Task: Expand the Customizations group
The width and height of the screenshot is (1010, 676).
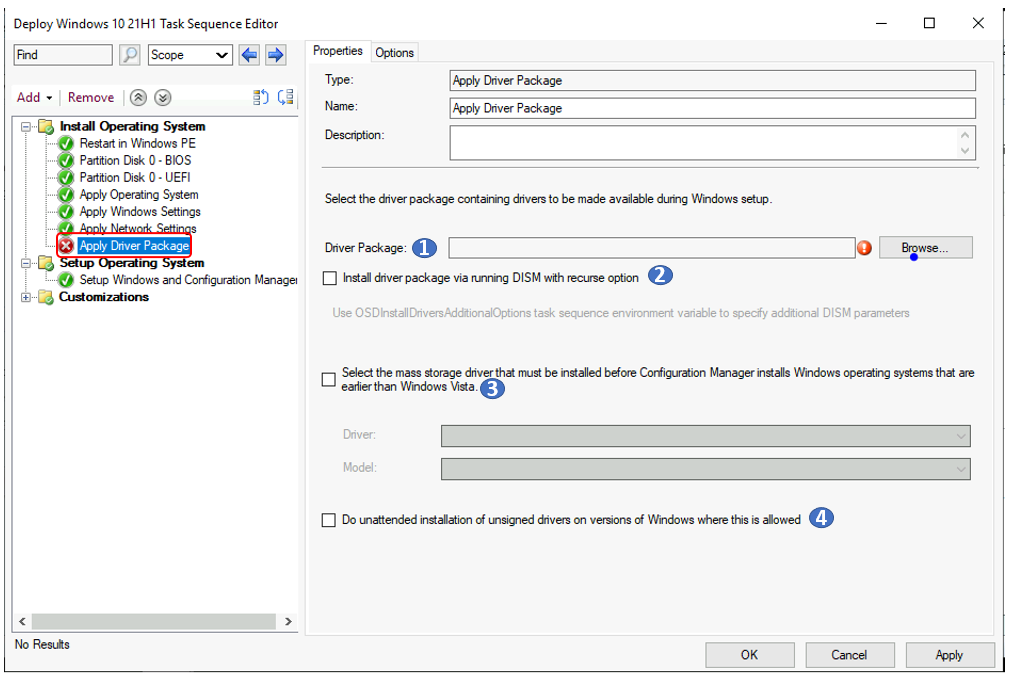Action: pyautogui.click(x=26, y=297)
